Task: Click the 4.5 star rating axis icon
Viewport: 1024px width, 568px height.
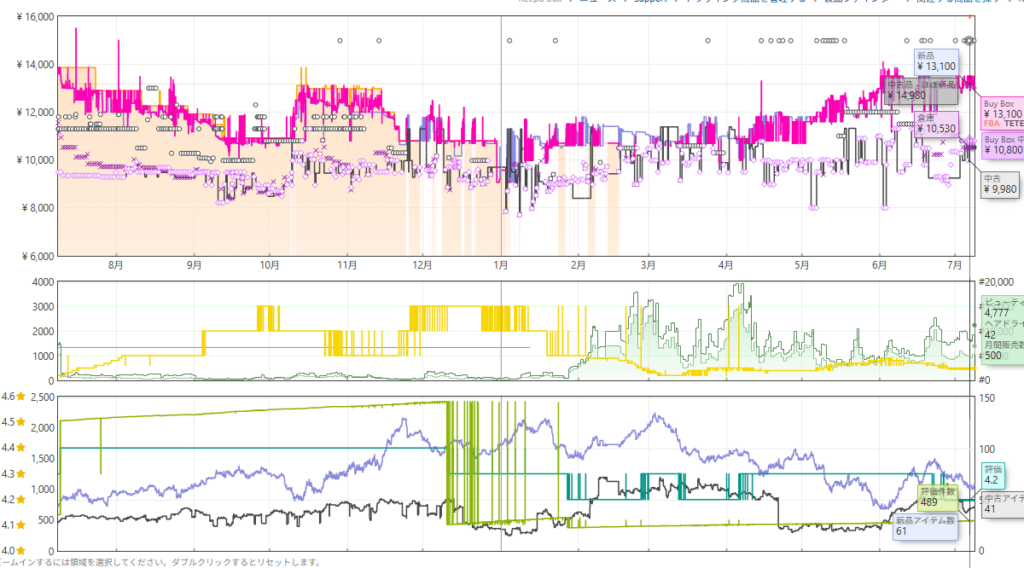Action: [22, 422]
